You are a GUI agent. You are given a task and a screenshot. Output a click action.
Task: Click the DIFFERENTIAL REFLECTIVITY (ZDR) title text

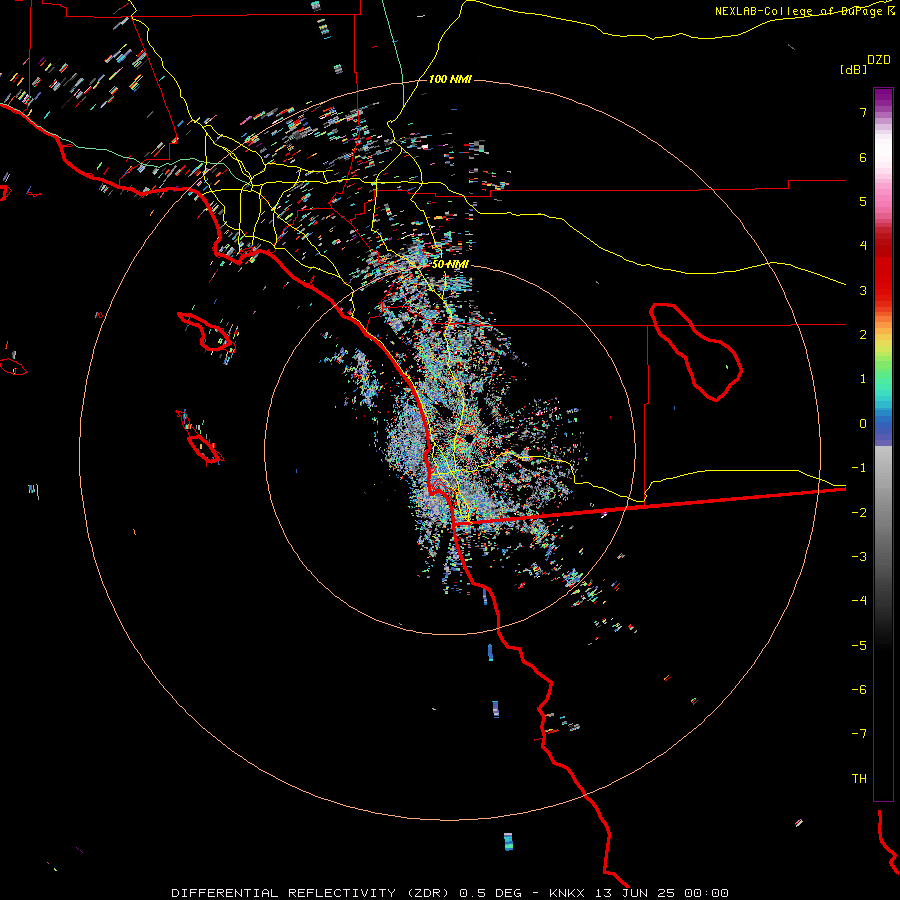coord(312,893)
